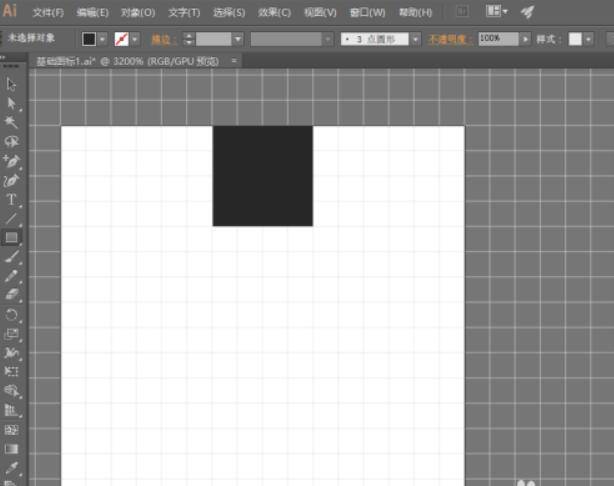Expand the opacity 100% dropdown arrow
This screenshot has width=614, height=486.
[527, 39]
